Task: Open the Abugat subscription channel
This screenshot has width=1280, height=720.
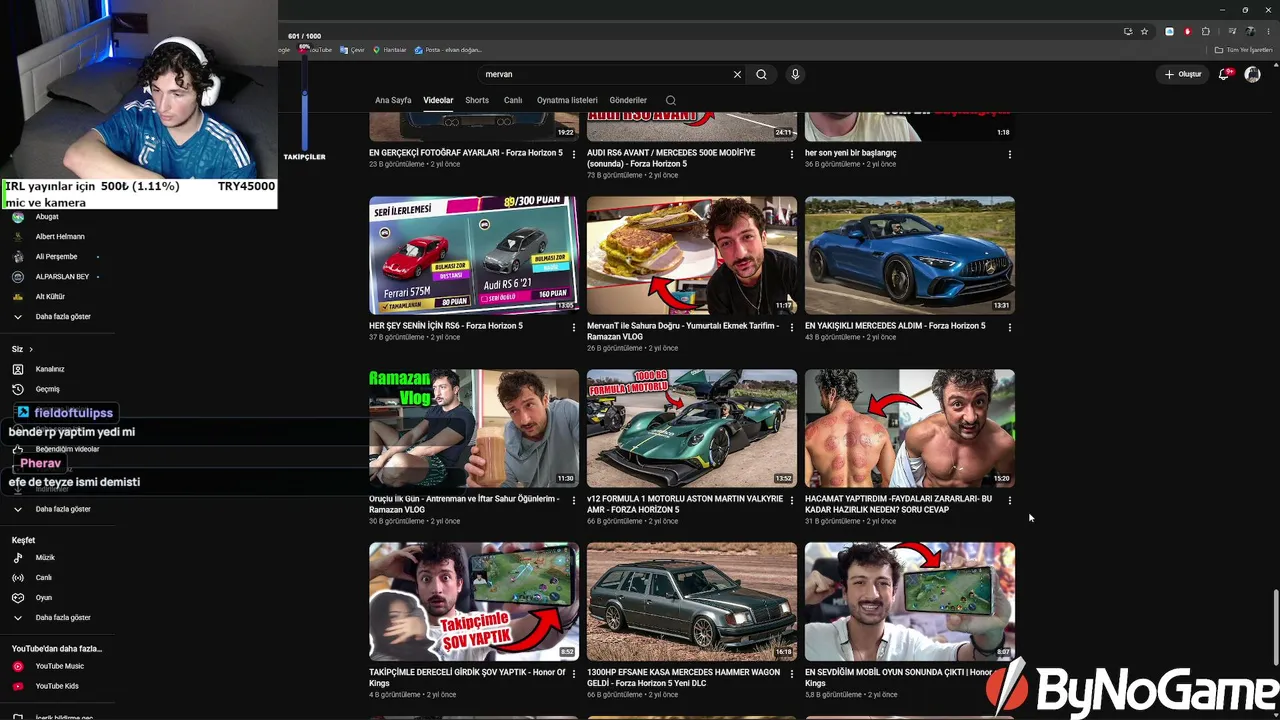Action: coord(47,217)
